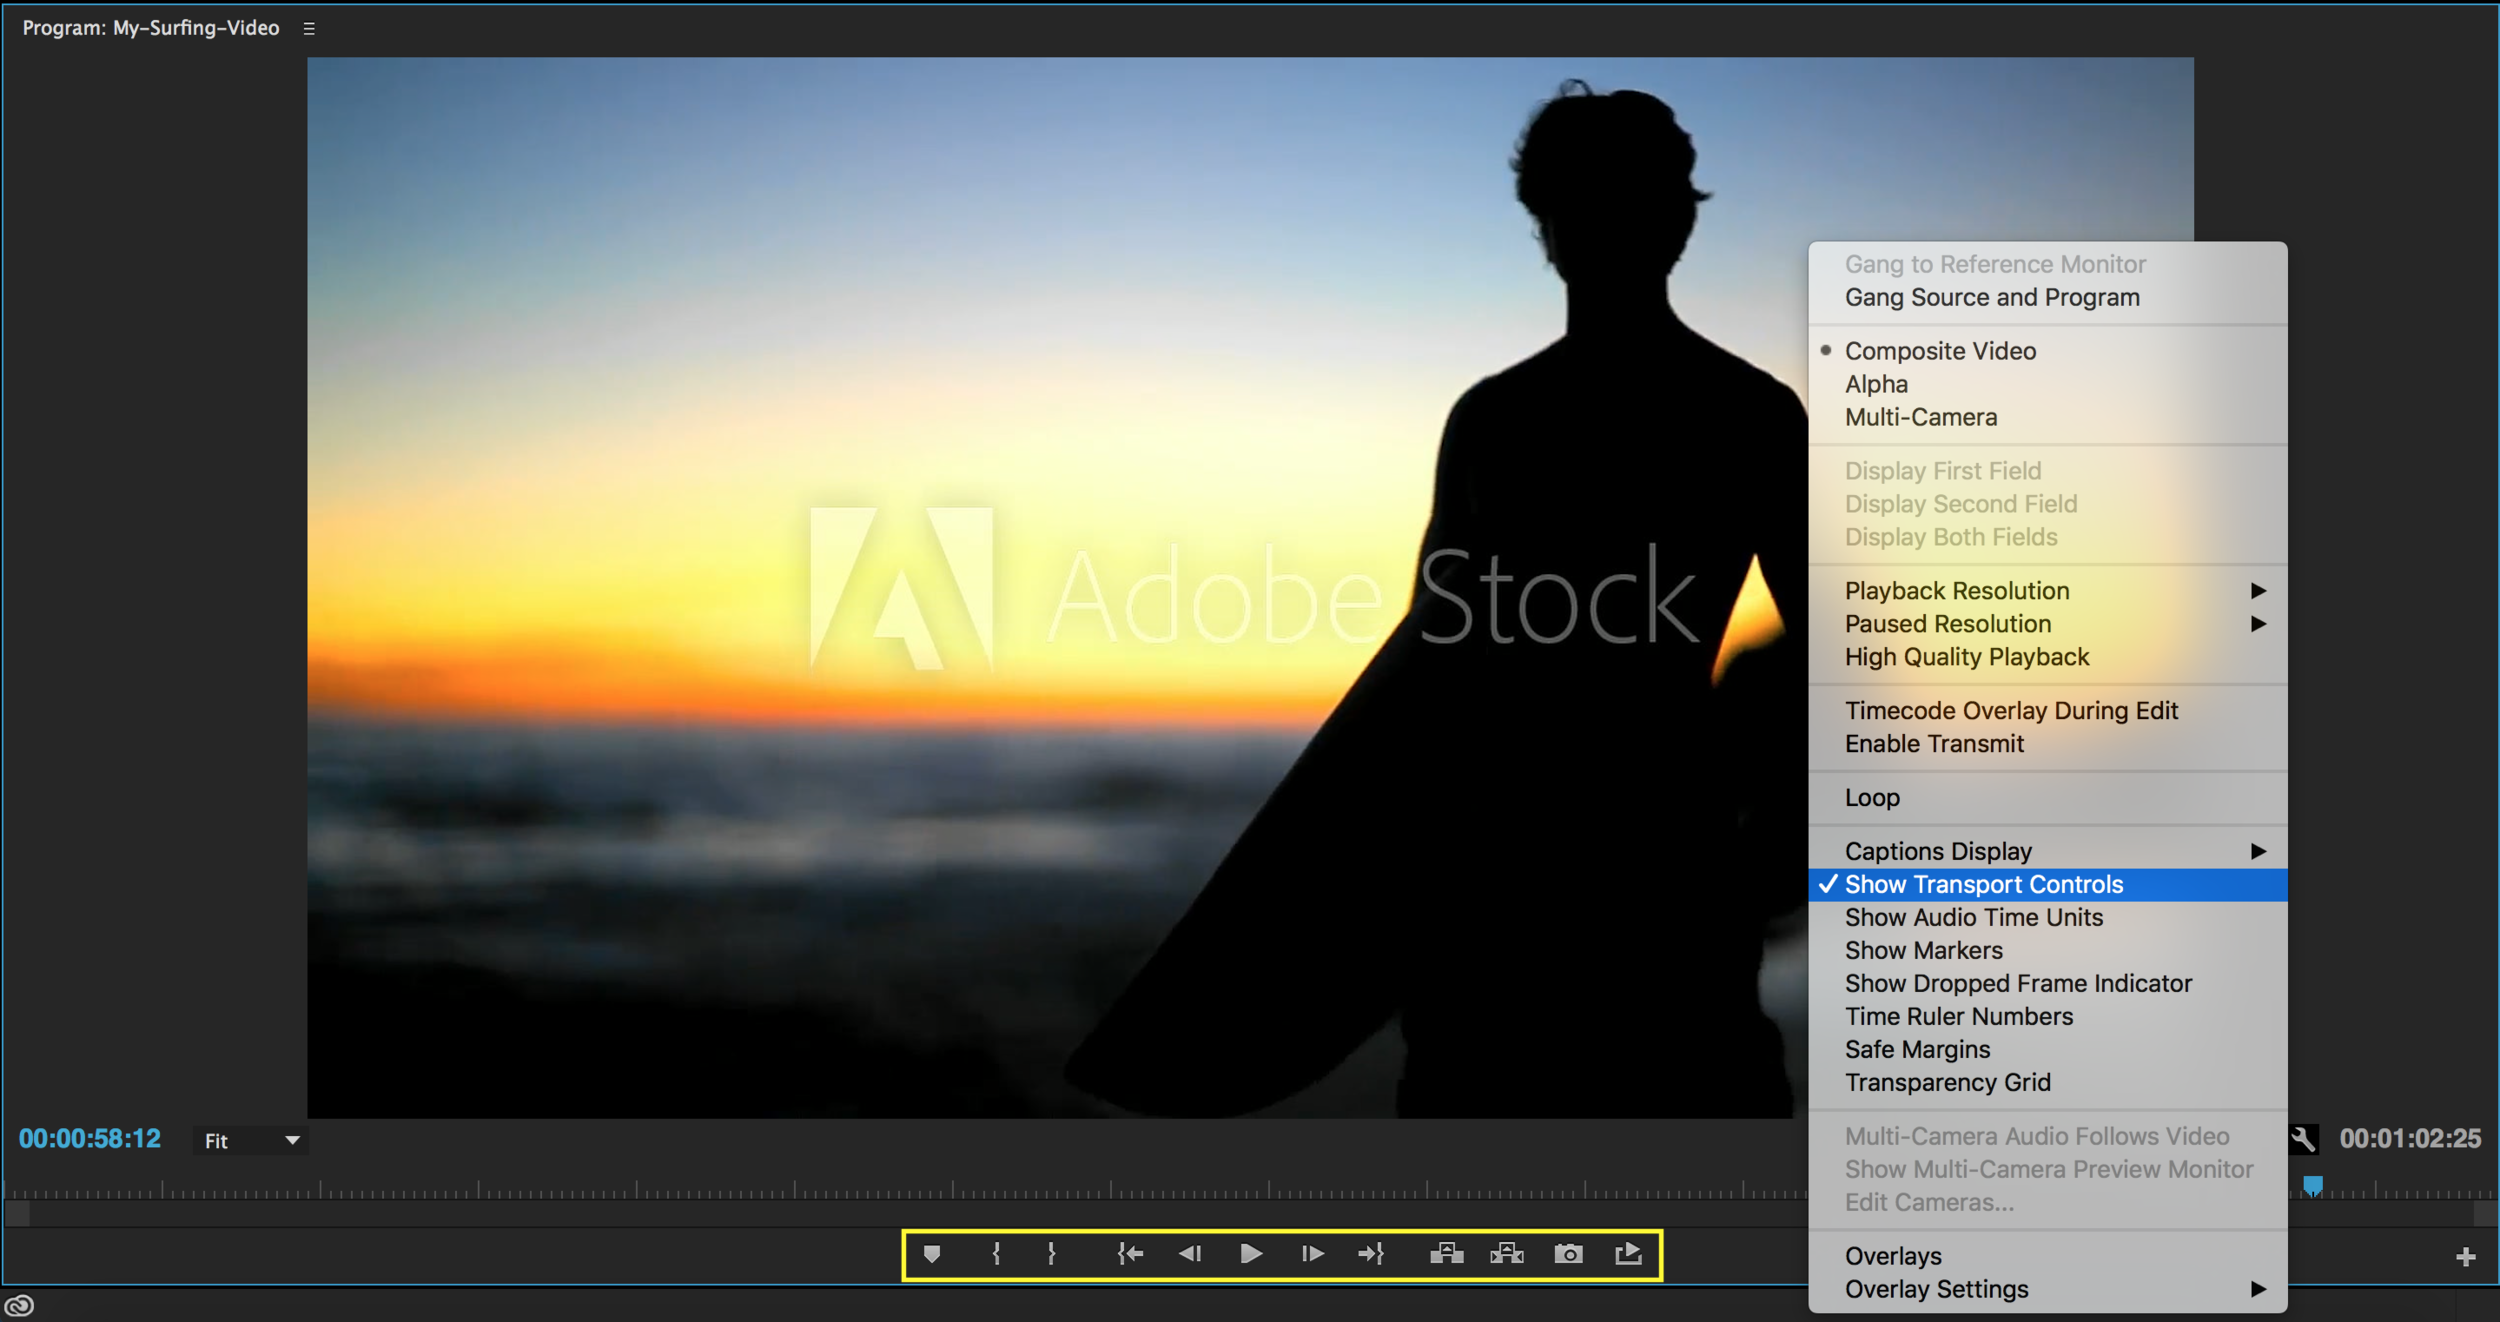Click the Extract button icon
The width and height of the screenshot is (2500, 1322).
tap(1507, 1254)
